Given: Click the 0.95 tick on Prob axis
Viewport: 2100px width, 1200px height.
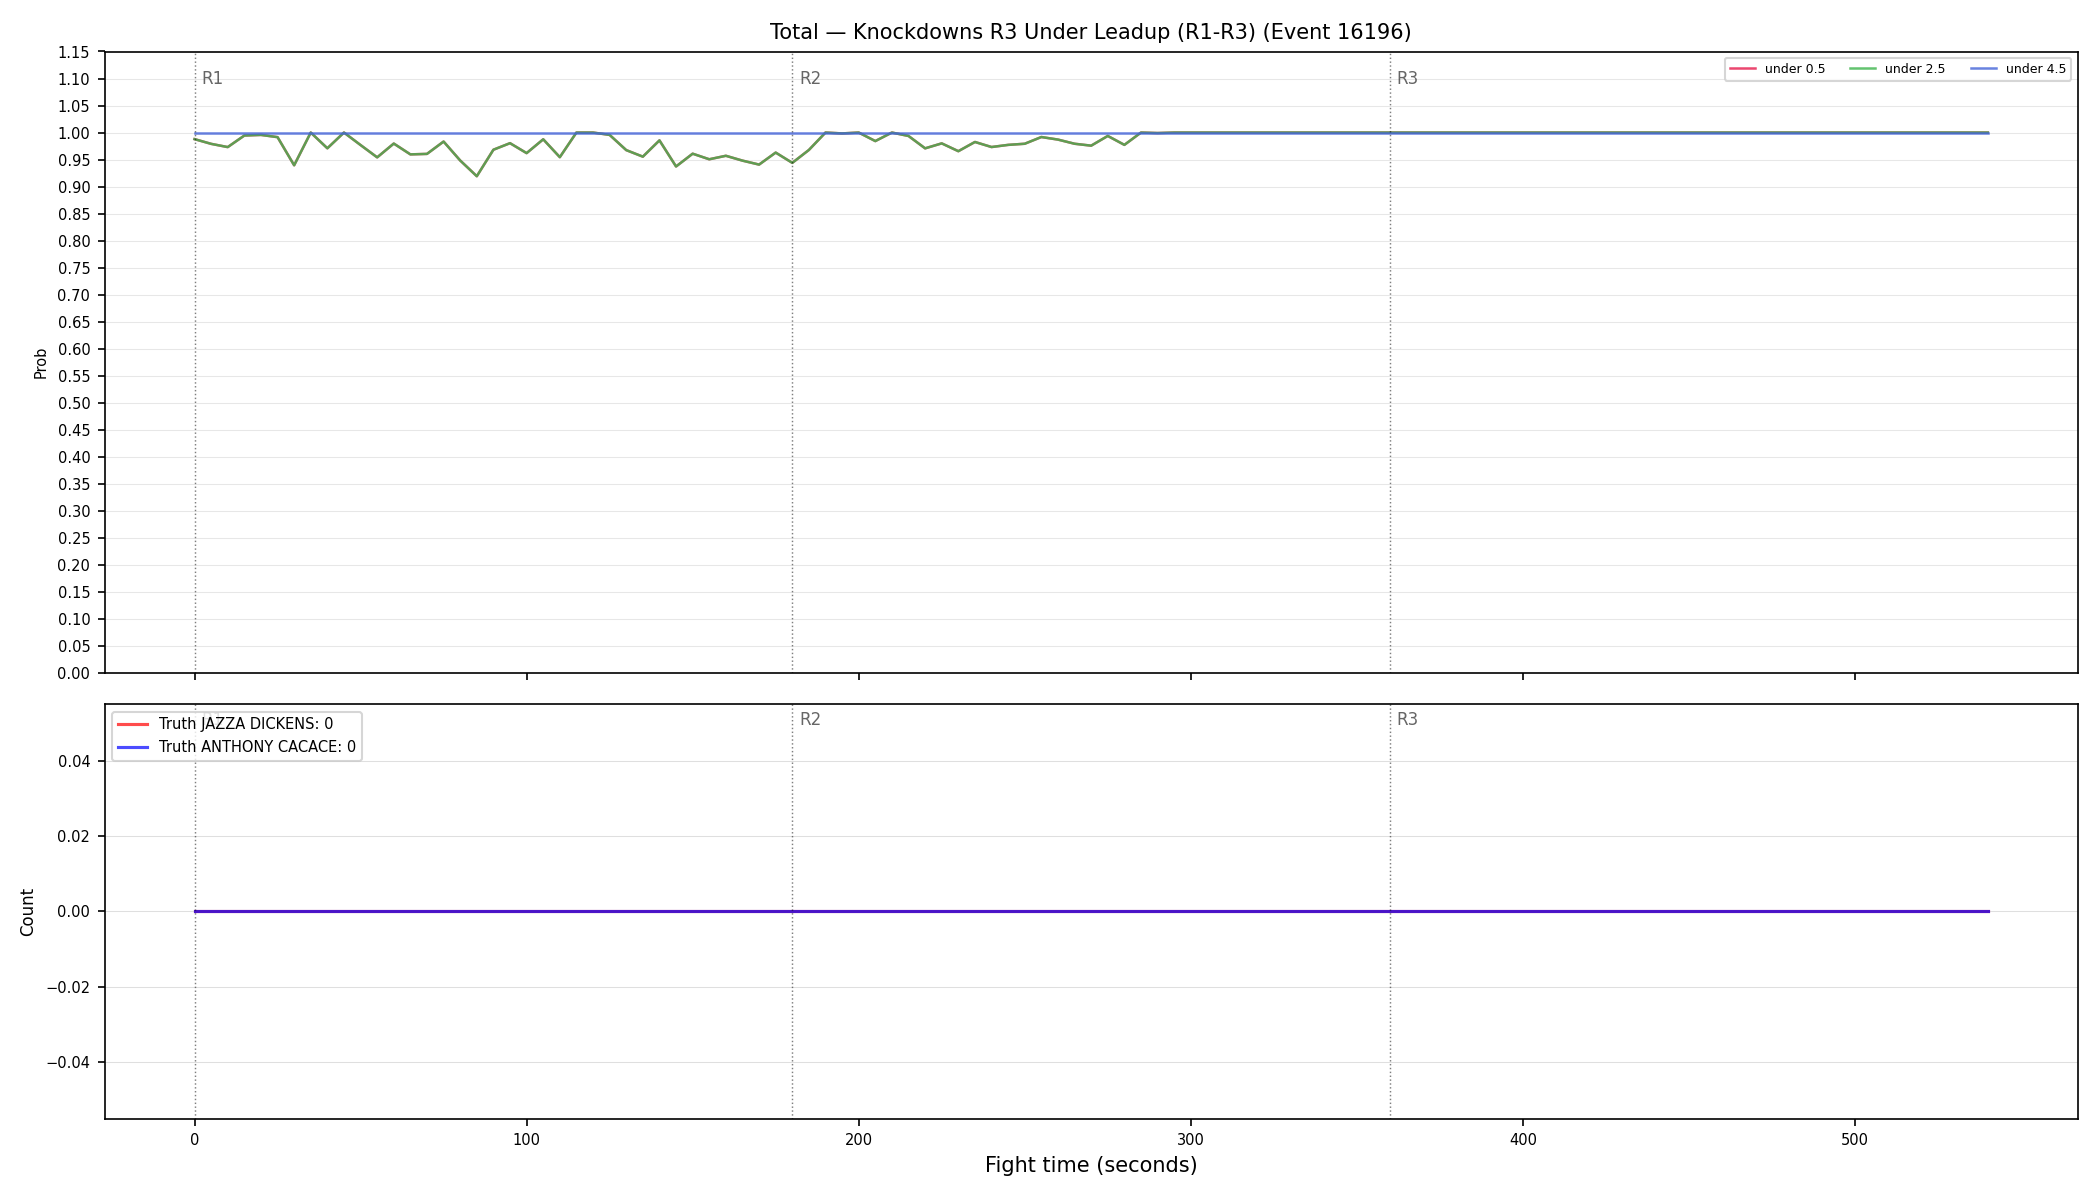Looking at the screenshot, I should pyautogui.click(x=74, y=161).
